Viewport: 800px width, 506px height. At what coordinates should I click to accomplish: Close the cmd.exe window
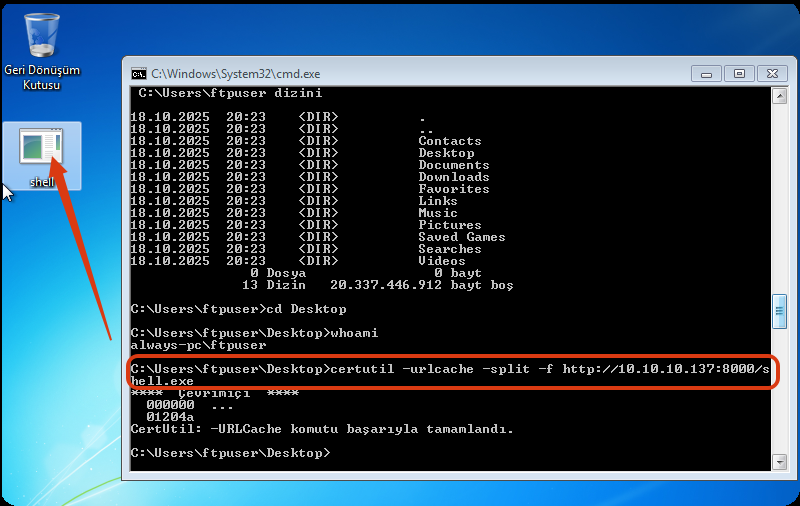[x=773, y=73]
